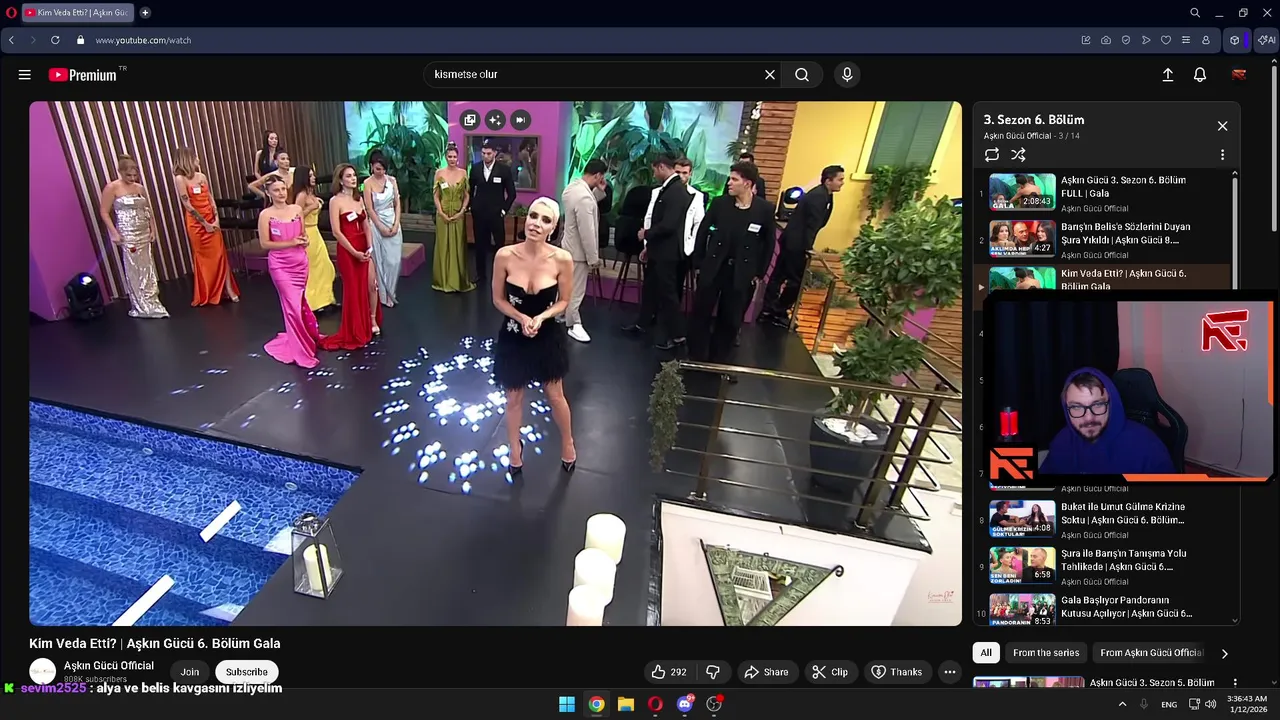This screenshot has width=1280, height=720.
Task: Select the Kim Veda Etti browser tab
Action: tap(78, 13)
